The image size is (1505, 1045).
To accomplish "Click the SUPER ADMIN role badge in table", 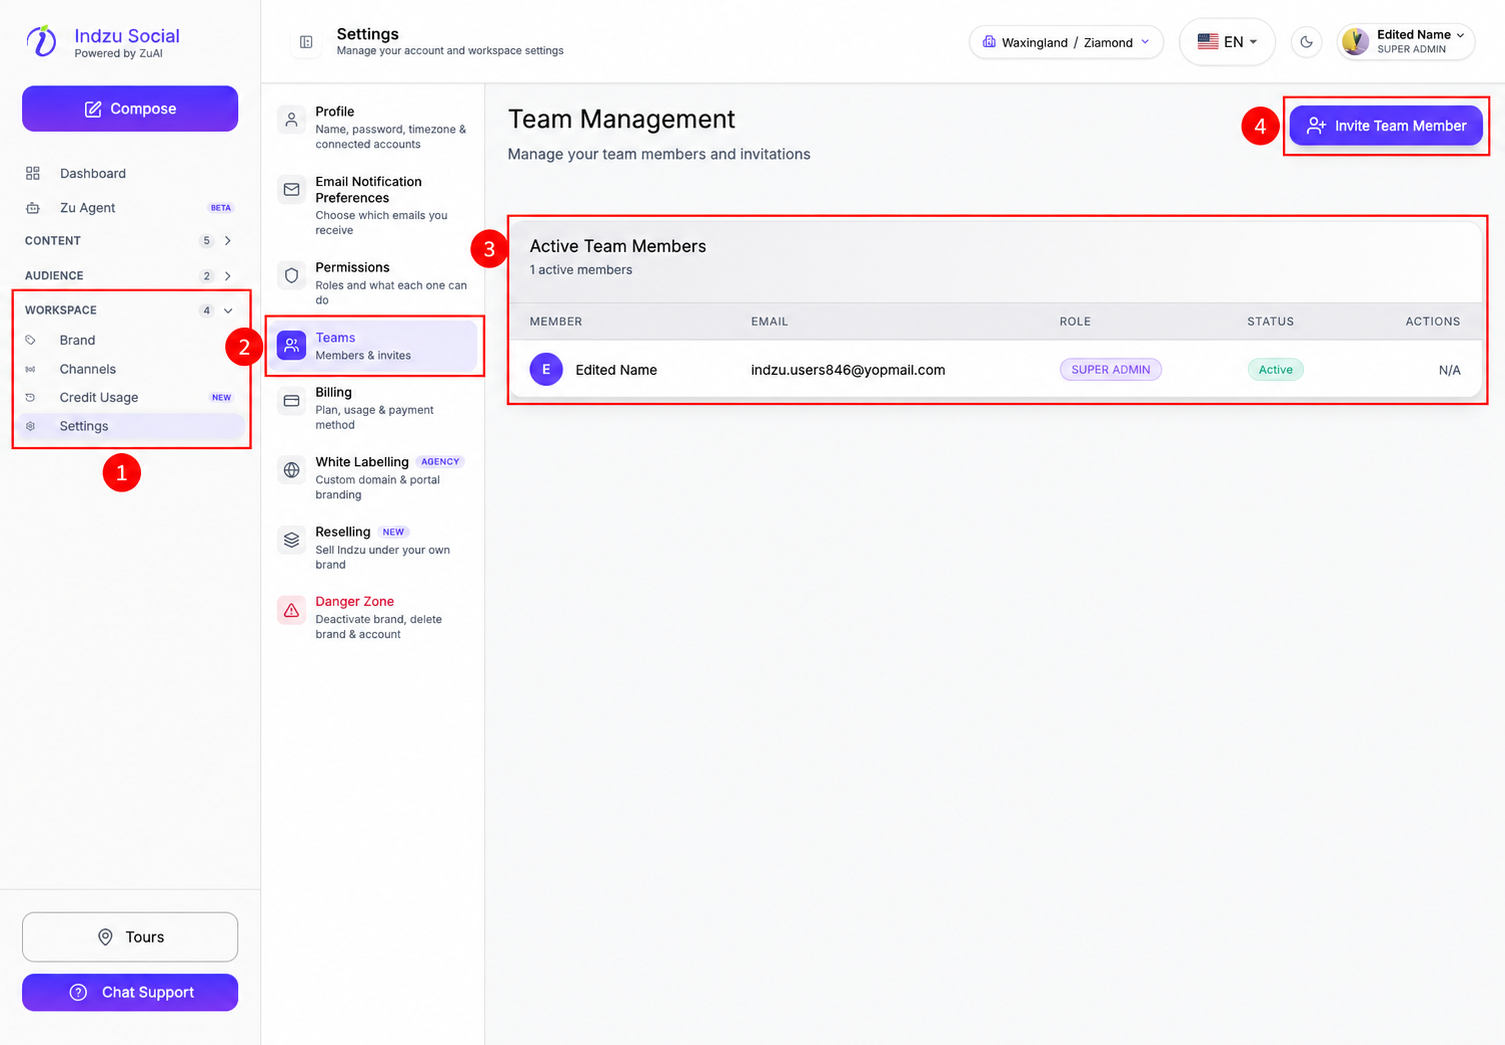I will 1110,370.
